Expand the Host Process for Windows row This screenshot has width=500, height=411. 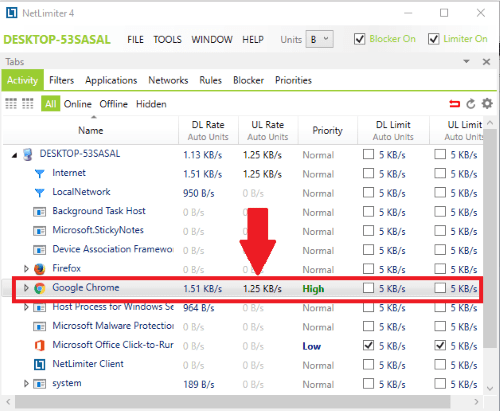[x=26, y=307]
